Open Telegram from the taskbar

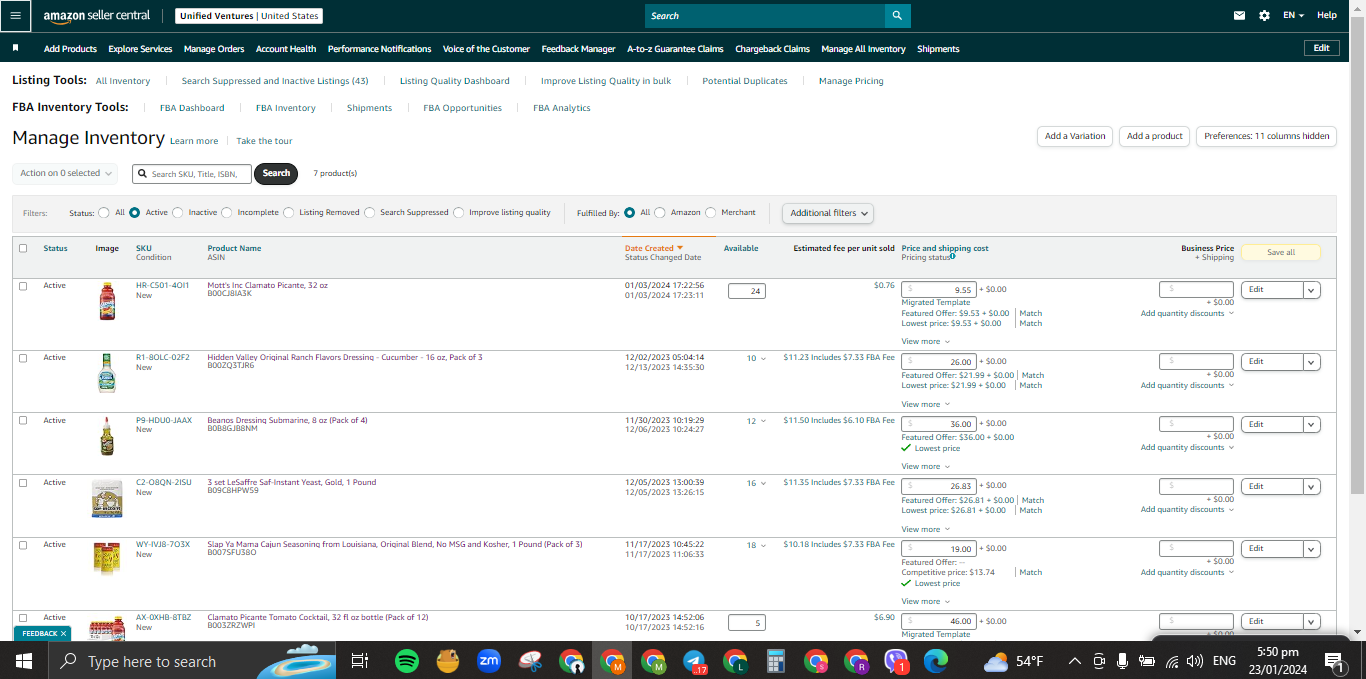click(694, 661)
